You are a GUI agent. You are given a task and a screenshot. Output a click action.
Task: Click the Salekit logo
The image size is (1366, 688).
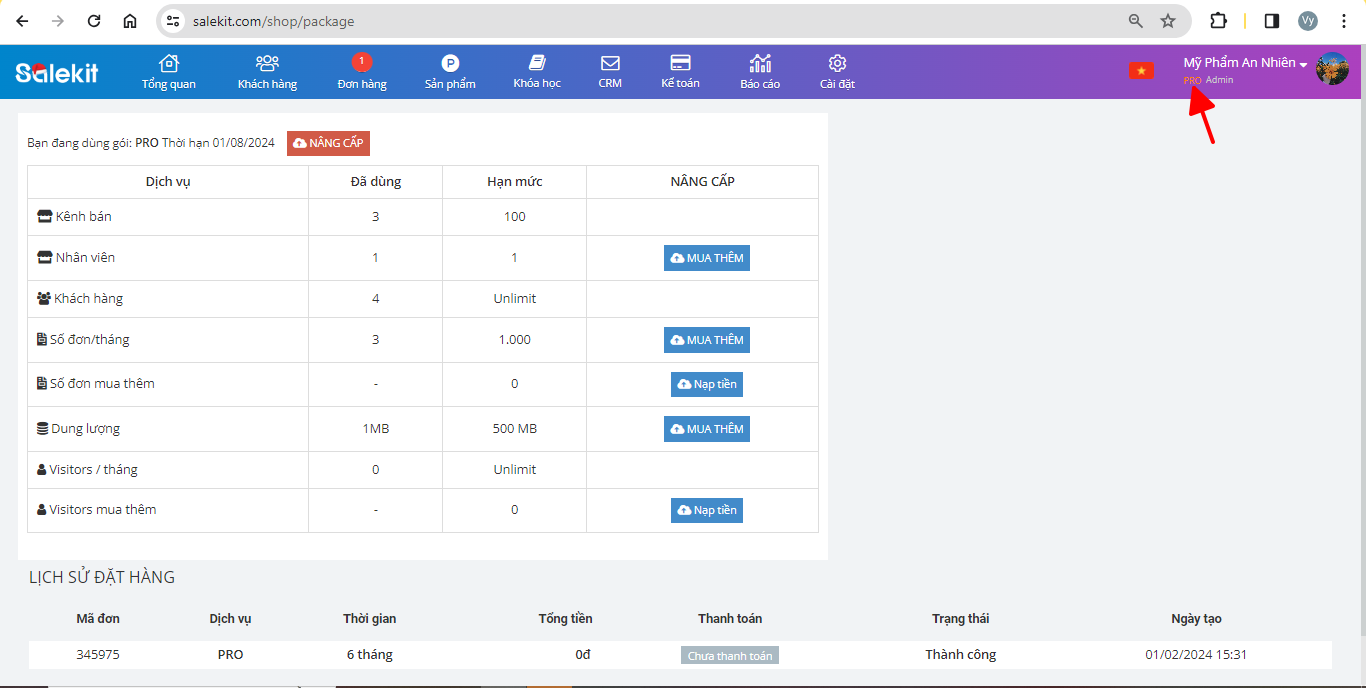pyautogui.click(x=57, y=72)
